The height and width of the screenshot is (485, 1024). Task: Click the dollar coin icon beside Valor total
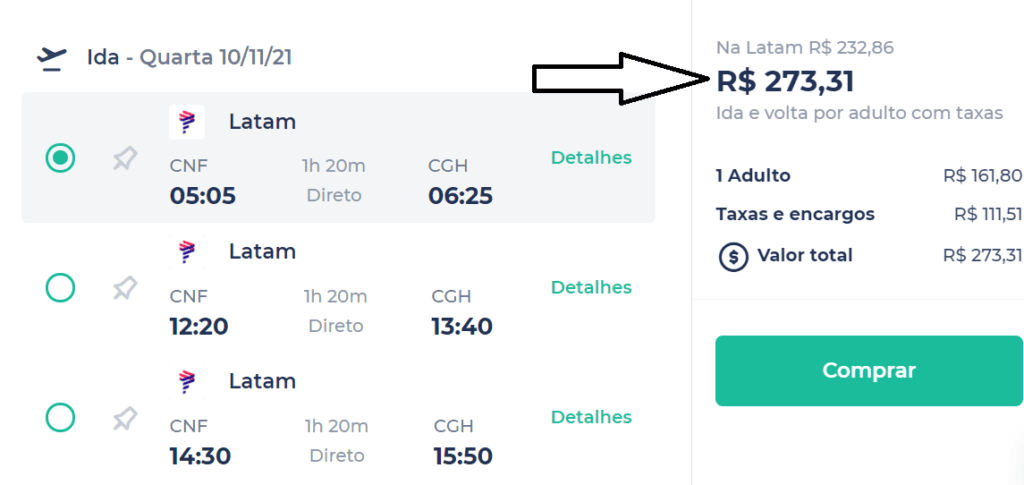tap(733, 256)
